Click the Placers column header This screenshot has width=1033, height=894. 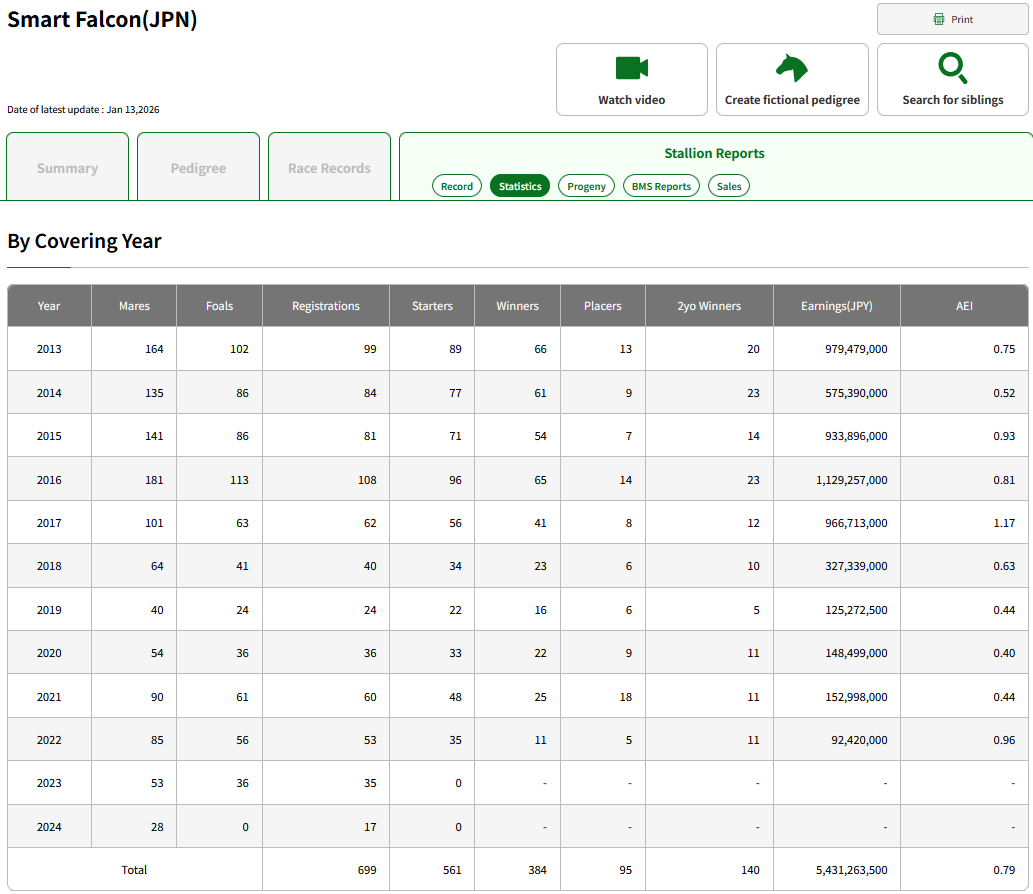pos(603,306)
